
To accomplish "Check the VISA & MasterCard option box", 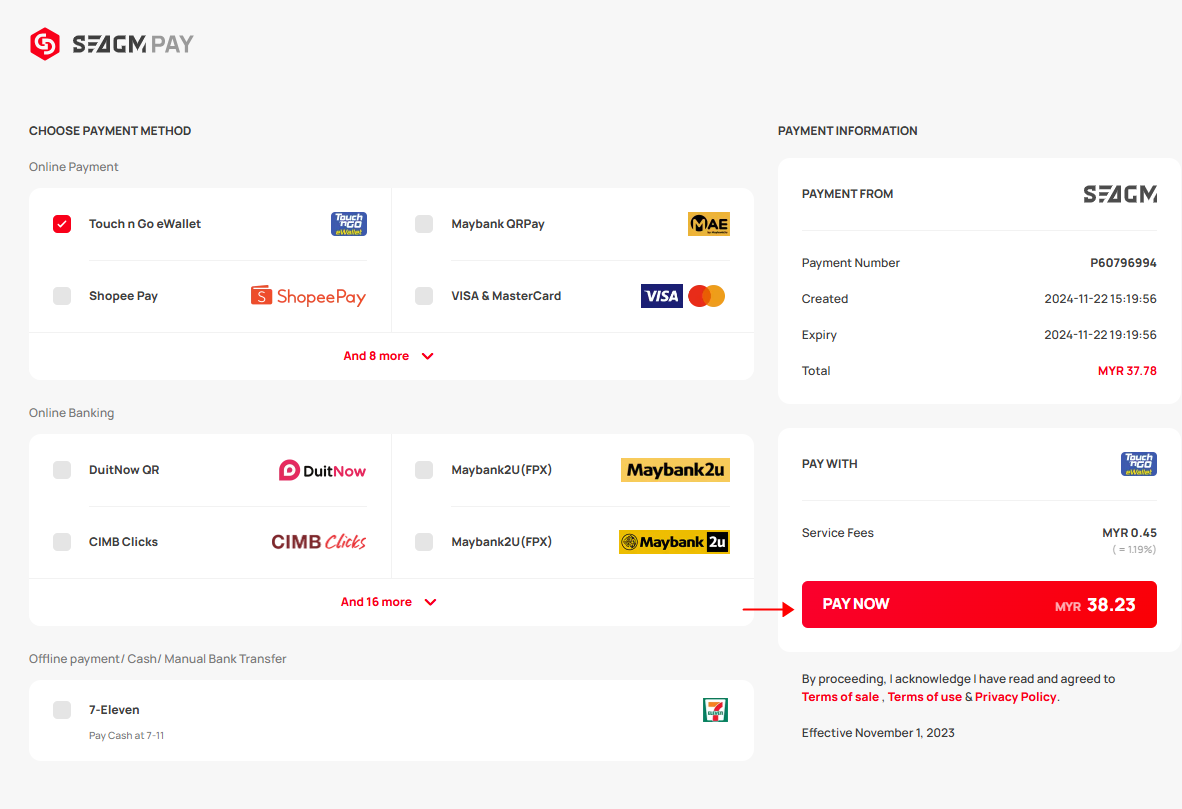I will coord(424,296).
